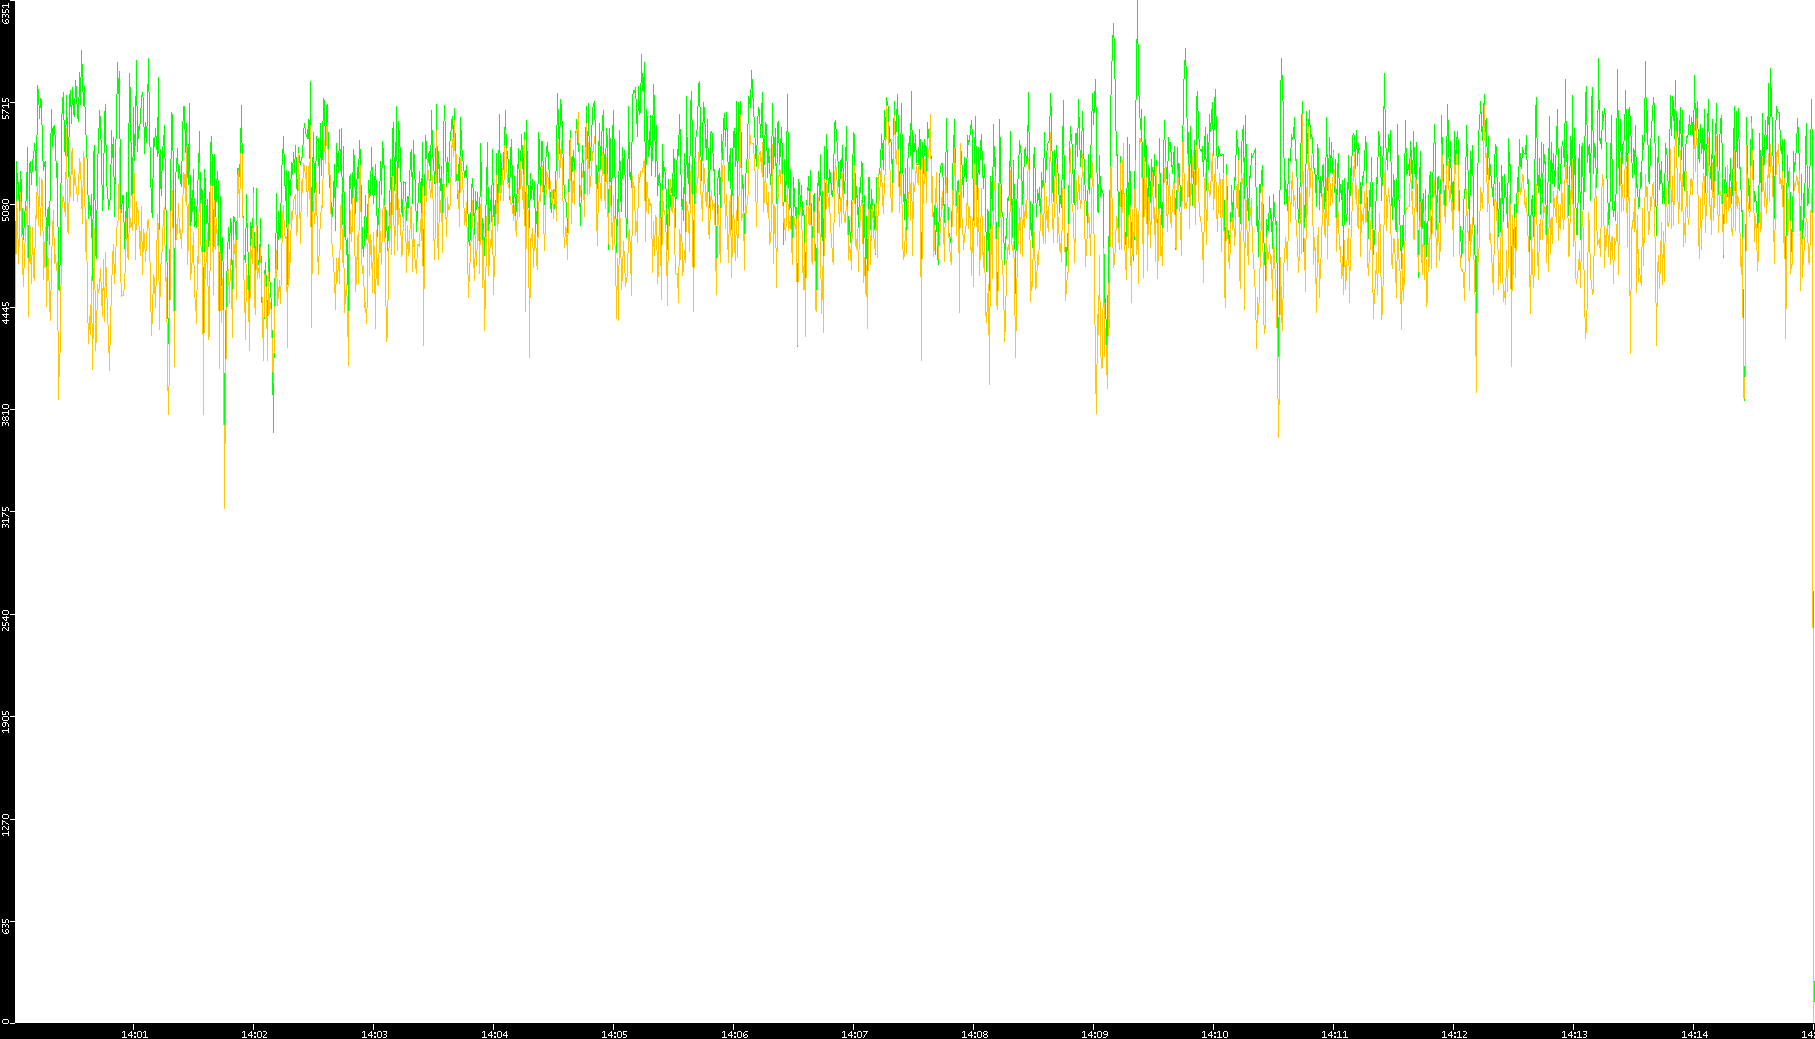
Task: Select the 3810 vertical axis label
Action: [6, 414]
